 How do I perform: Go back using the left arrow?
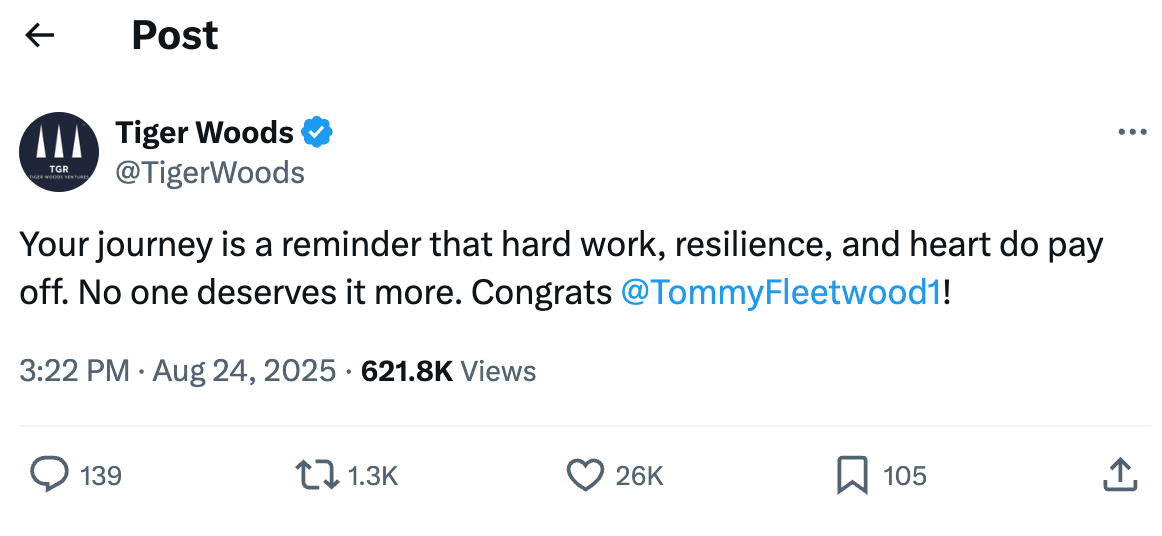coord(39,36)
